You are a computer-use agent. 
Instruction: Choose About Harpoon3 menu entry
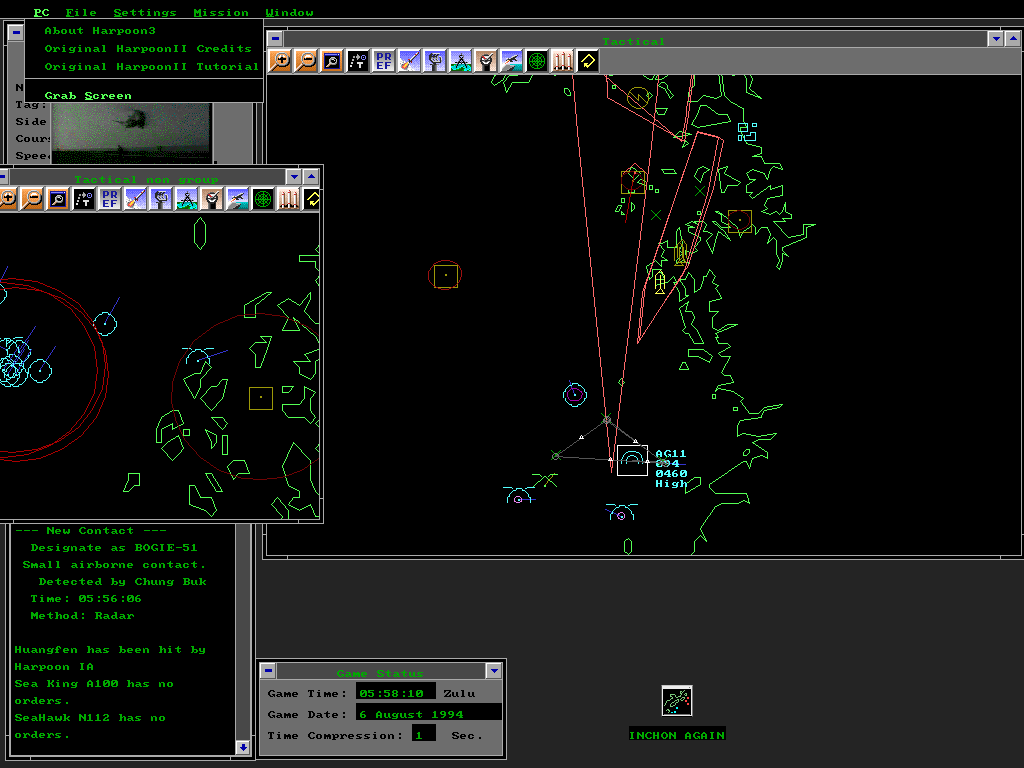[100, 31]
